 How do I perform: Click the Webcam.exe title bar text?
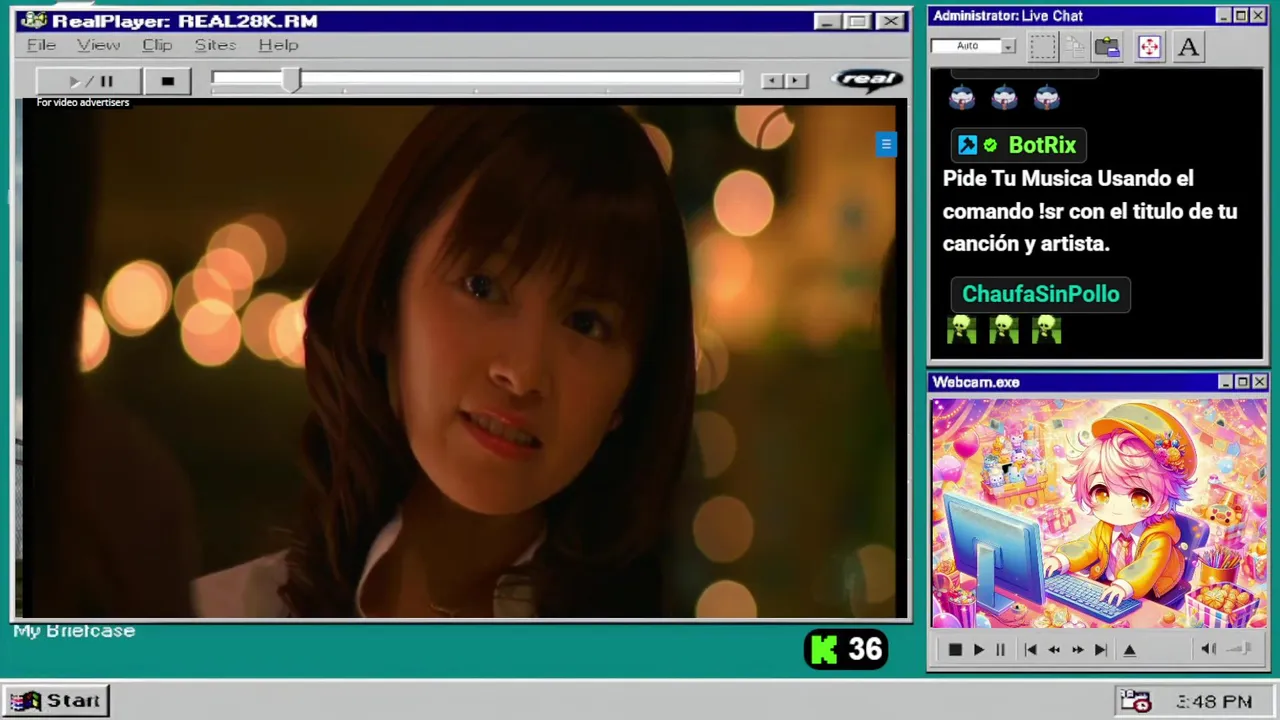click(x=976, y=382)
